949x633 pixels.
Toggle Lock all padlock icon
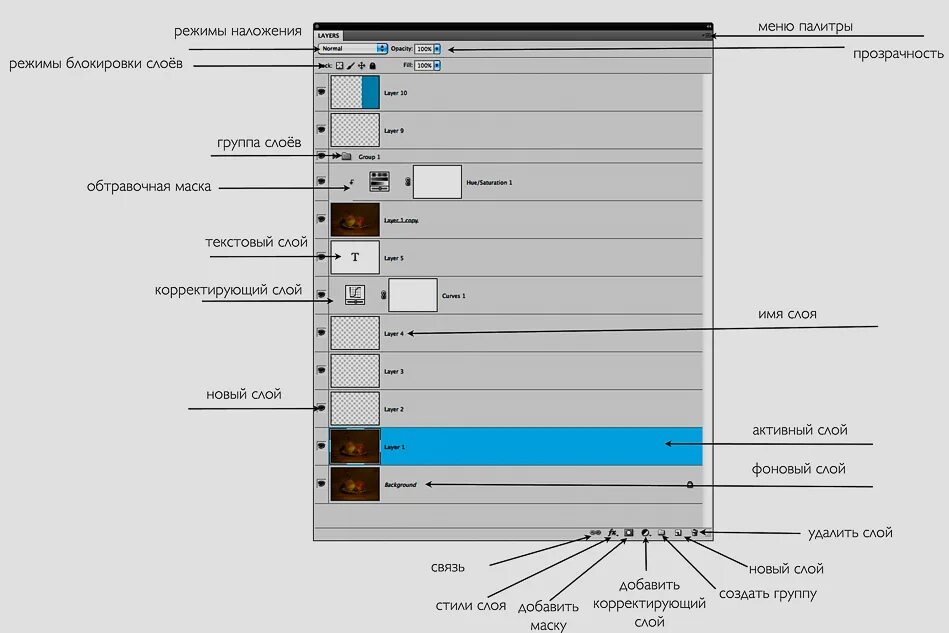[372, 65]
